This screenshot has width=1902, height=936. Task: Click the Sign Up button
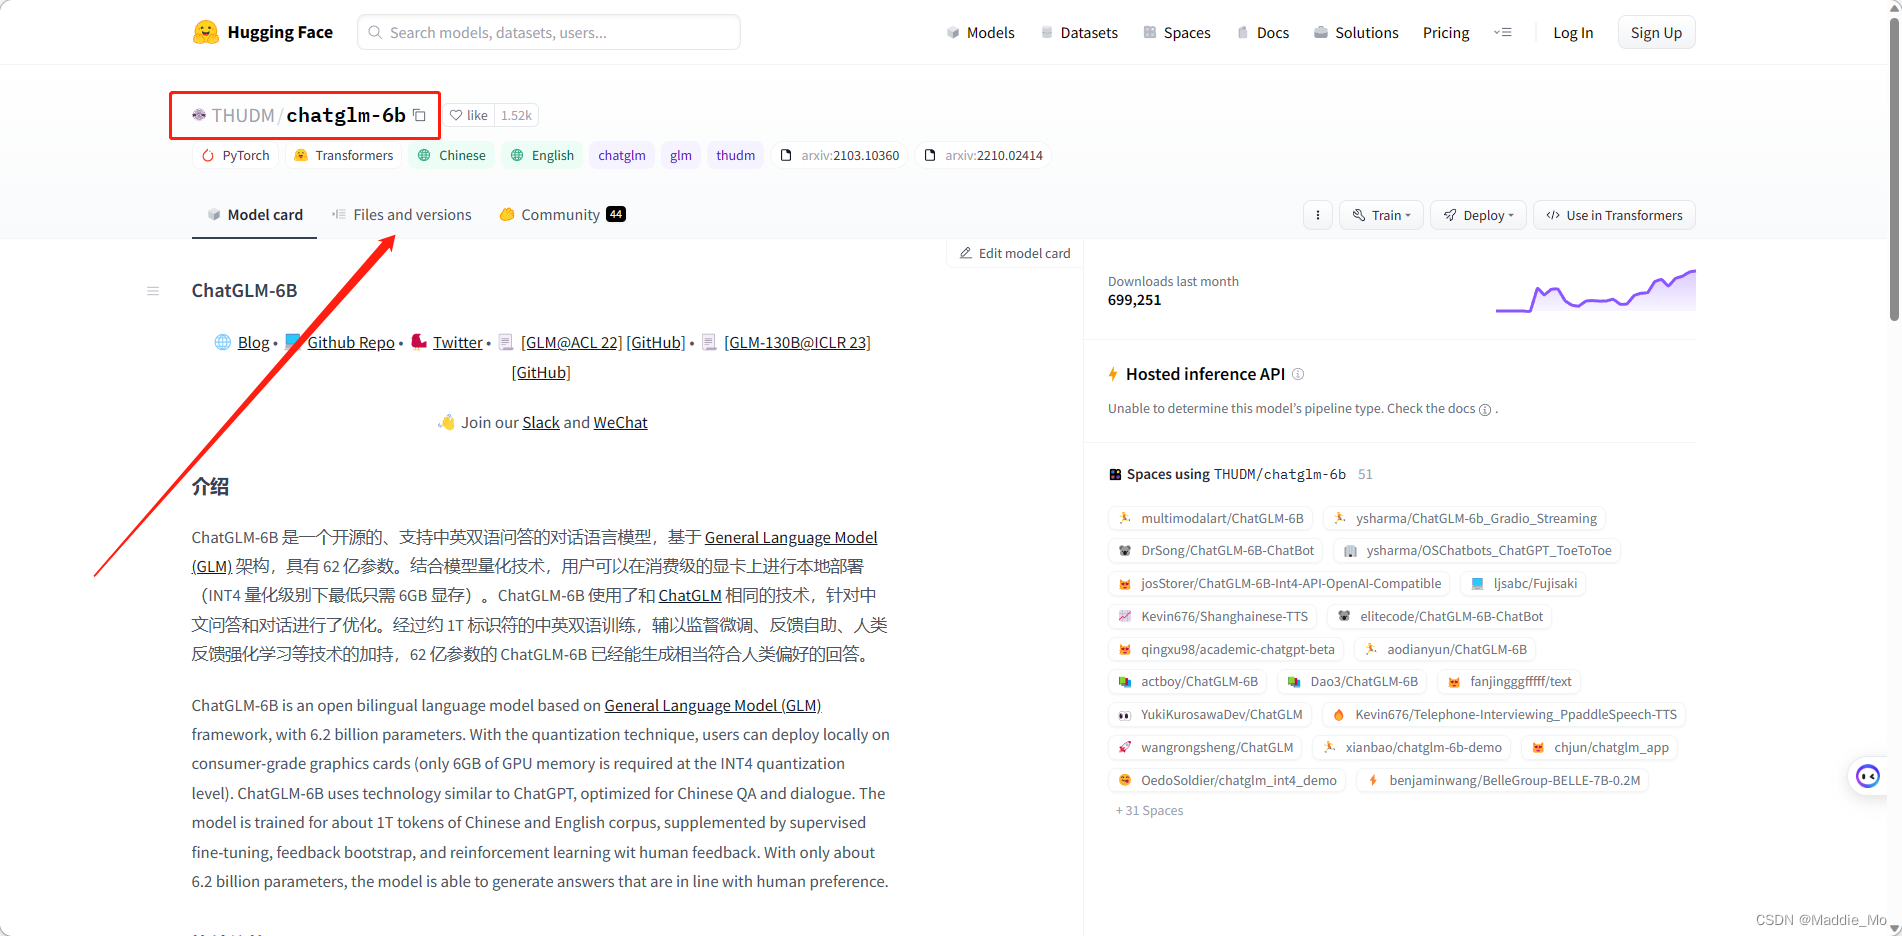point(1656,32)
